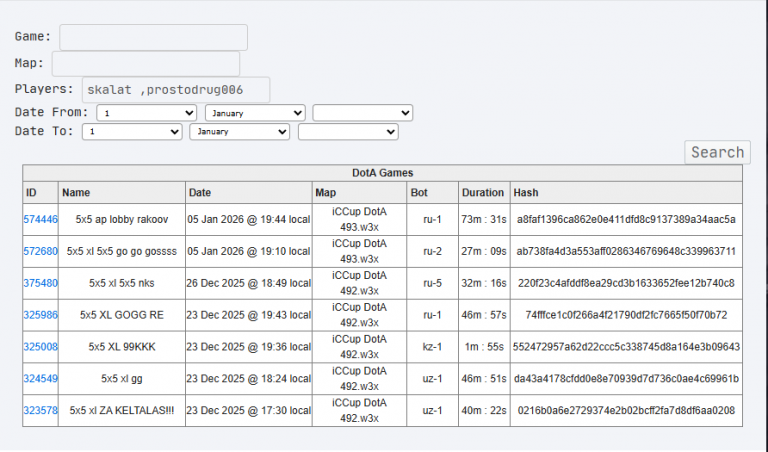768x452 pixels.
Task: Open the Date From year dropdown
Action: (363, 113)
